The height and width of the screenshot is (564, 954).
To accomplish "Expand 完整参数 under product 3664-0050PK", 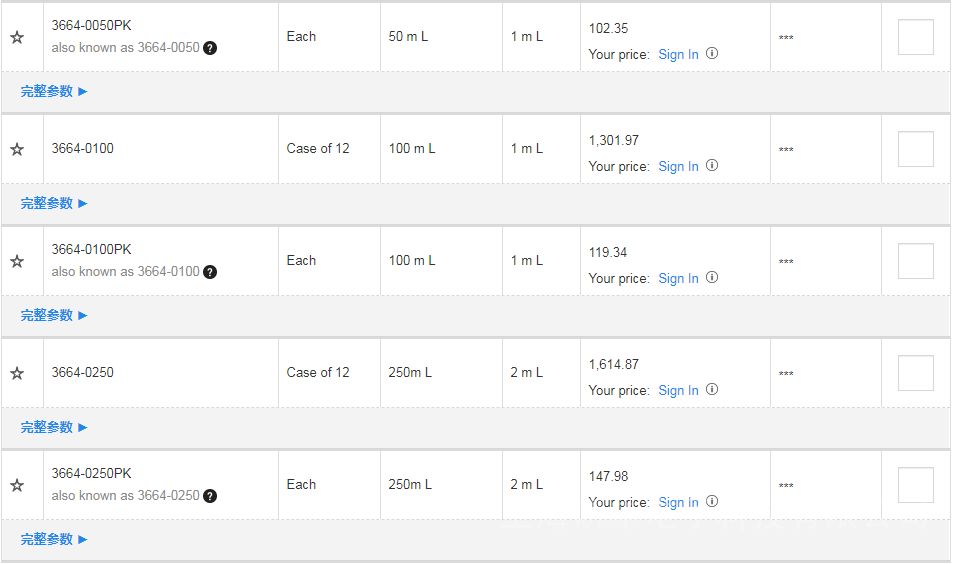I will coord(54,91).
